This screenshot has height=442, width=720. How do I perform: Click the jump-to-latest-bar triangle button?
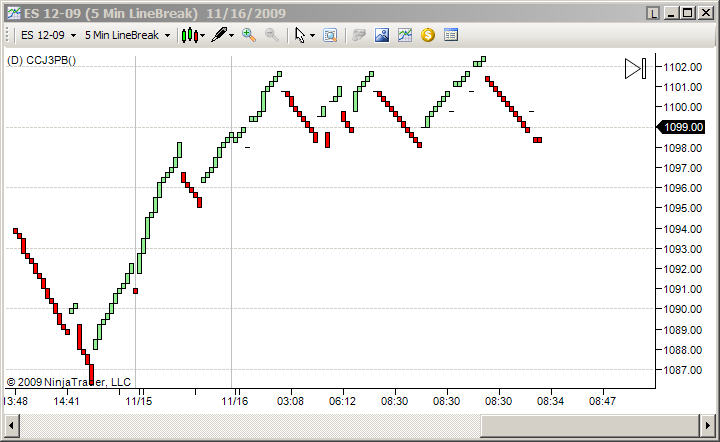click(x=636, y=68)
